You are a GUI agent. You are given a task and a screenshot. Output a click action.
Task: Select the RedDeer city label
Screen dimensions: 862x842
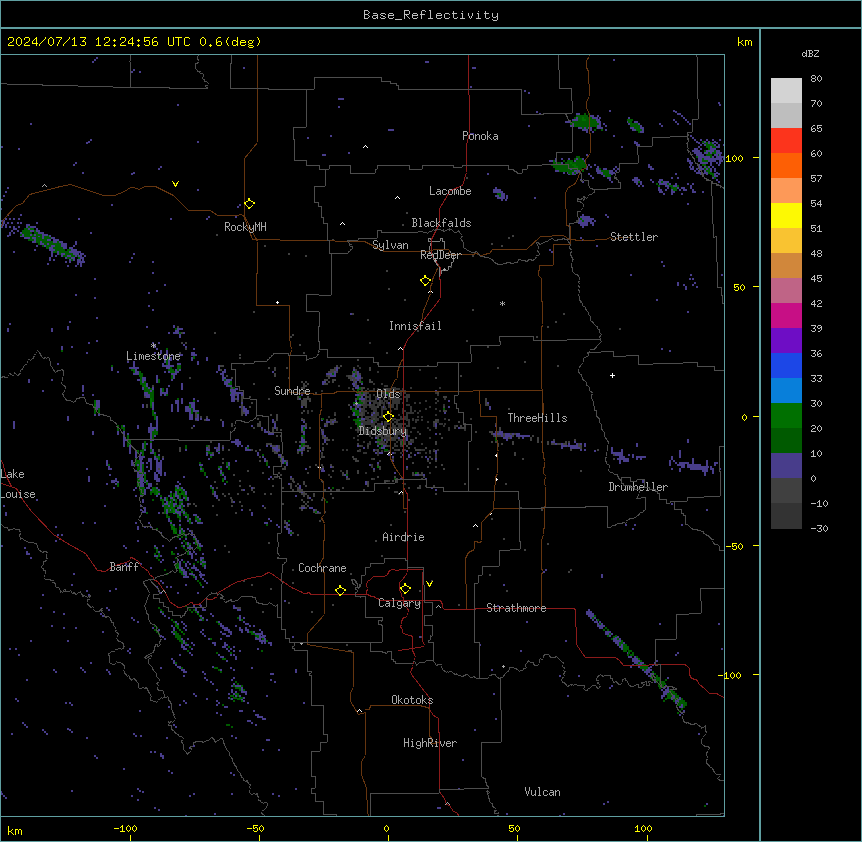[x=440, y=255]
